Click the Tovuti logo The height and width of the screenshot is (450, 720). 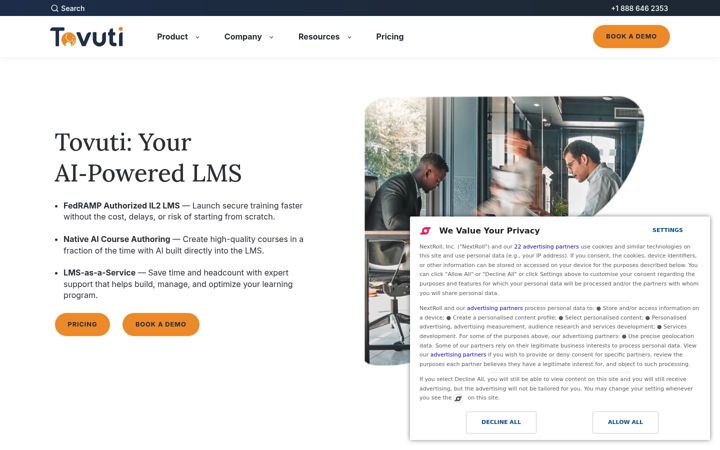(x=87, y=37)
